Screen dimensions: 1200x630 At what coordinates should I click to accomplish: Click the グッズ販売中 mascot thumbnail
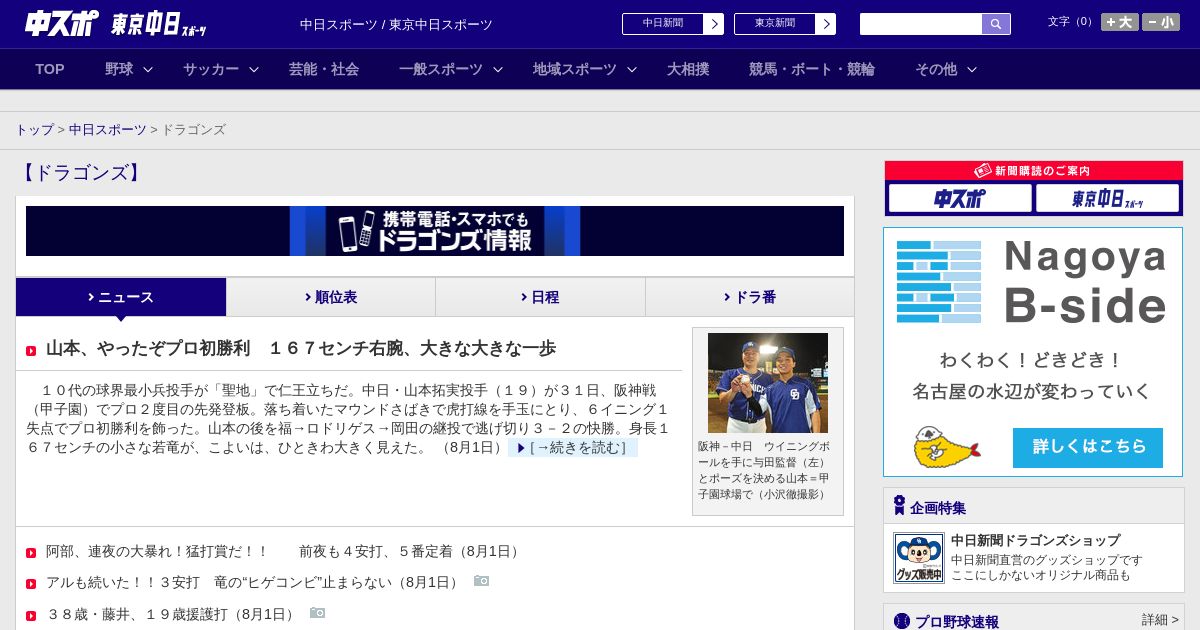[919, 558]
